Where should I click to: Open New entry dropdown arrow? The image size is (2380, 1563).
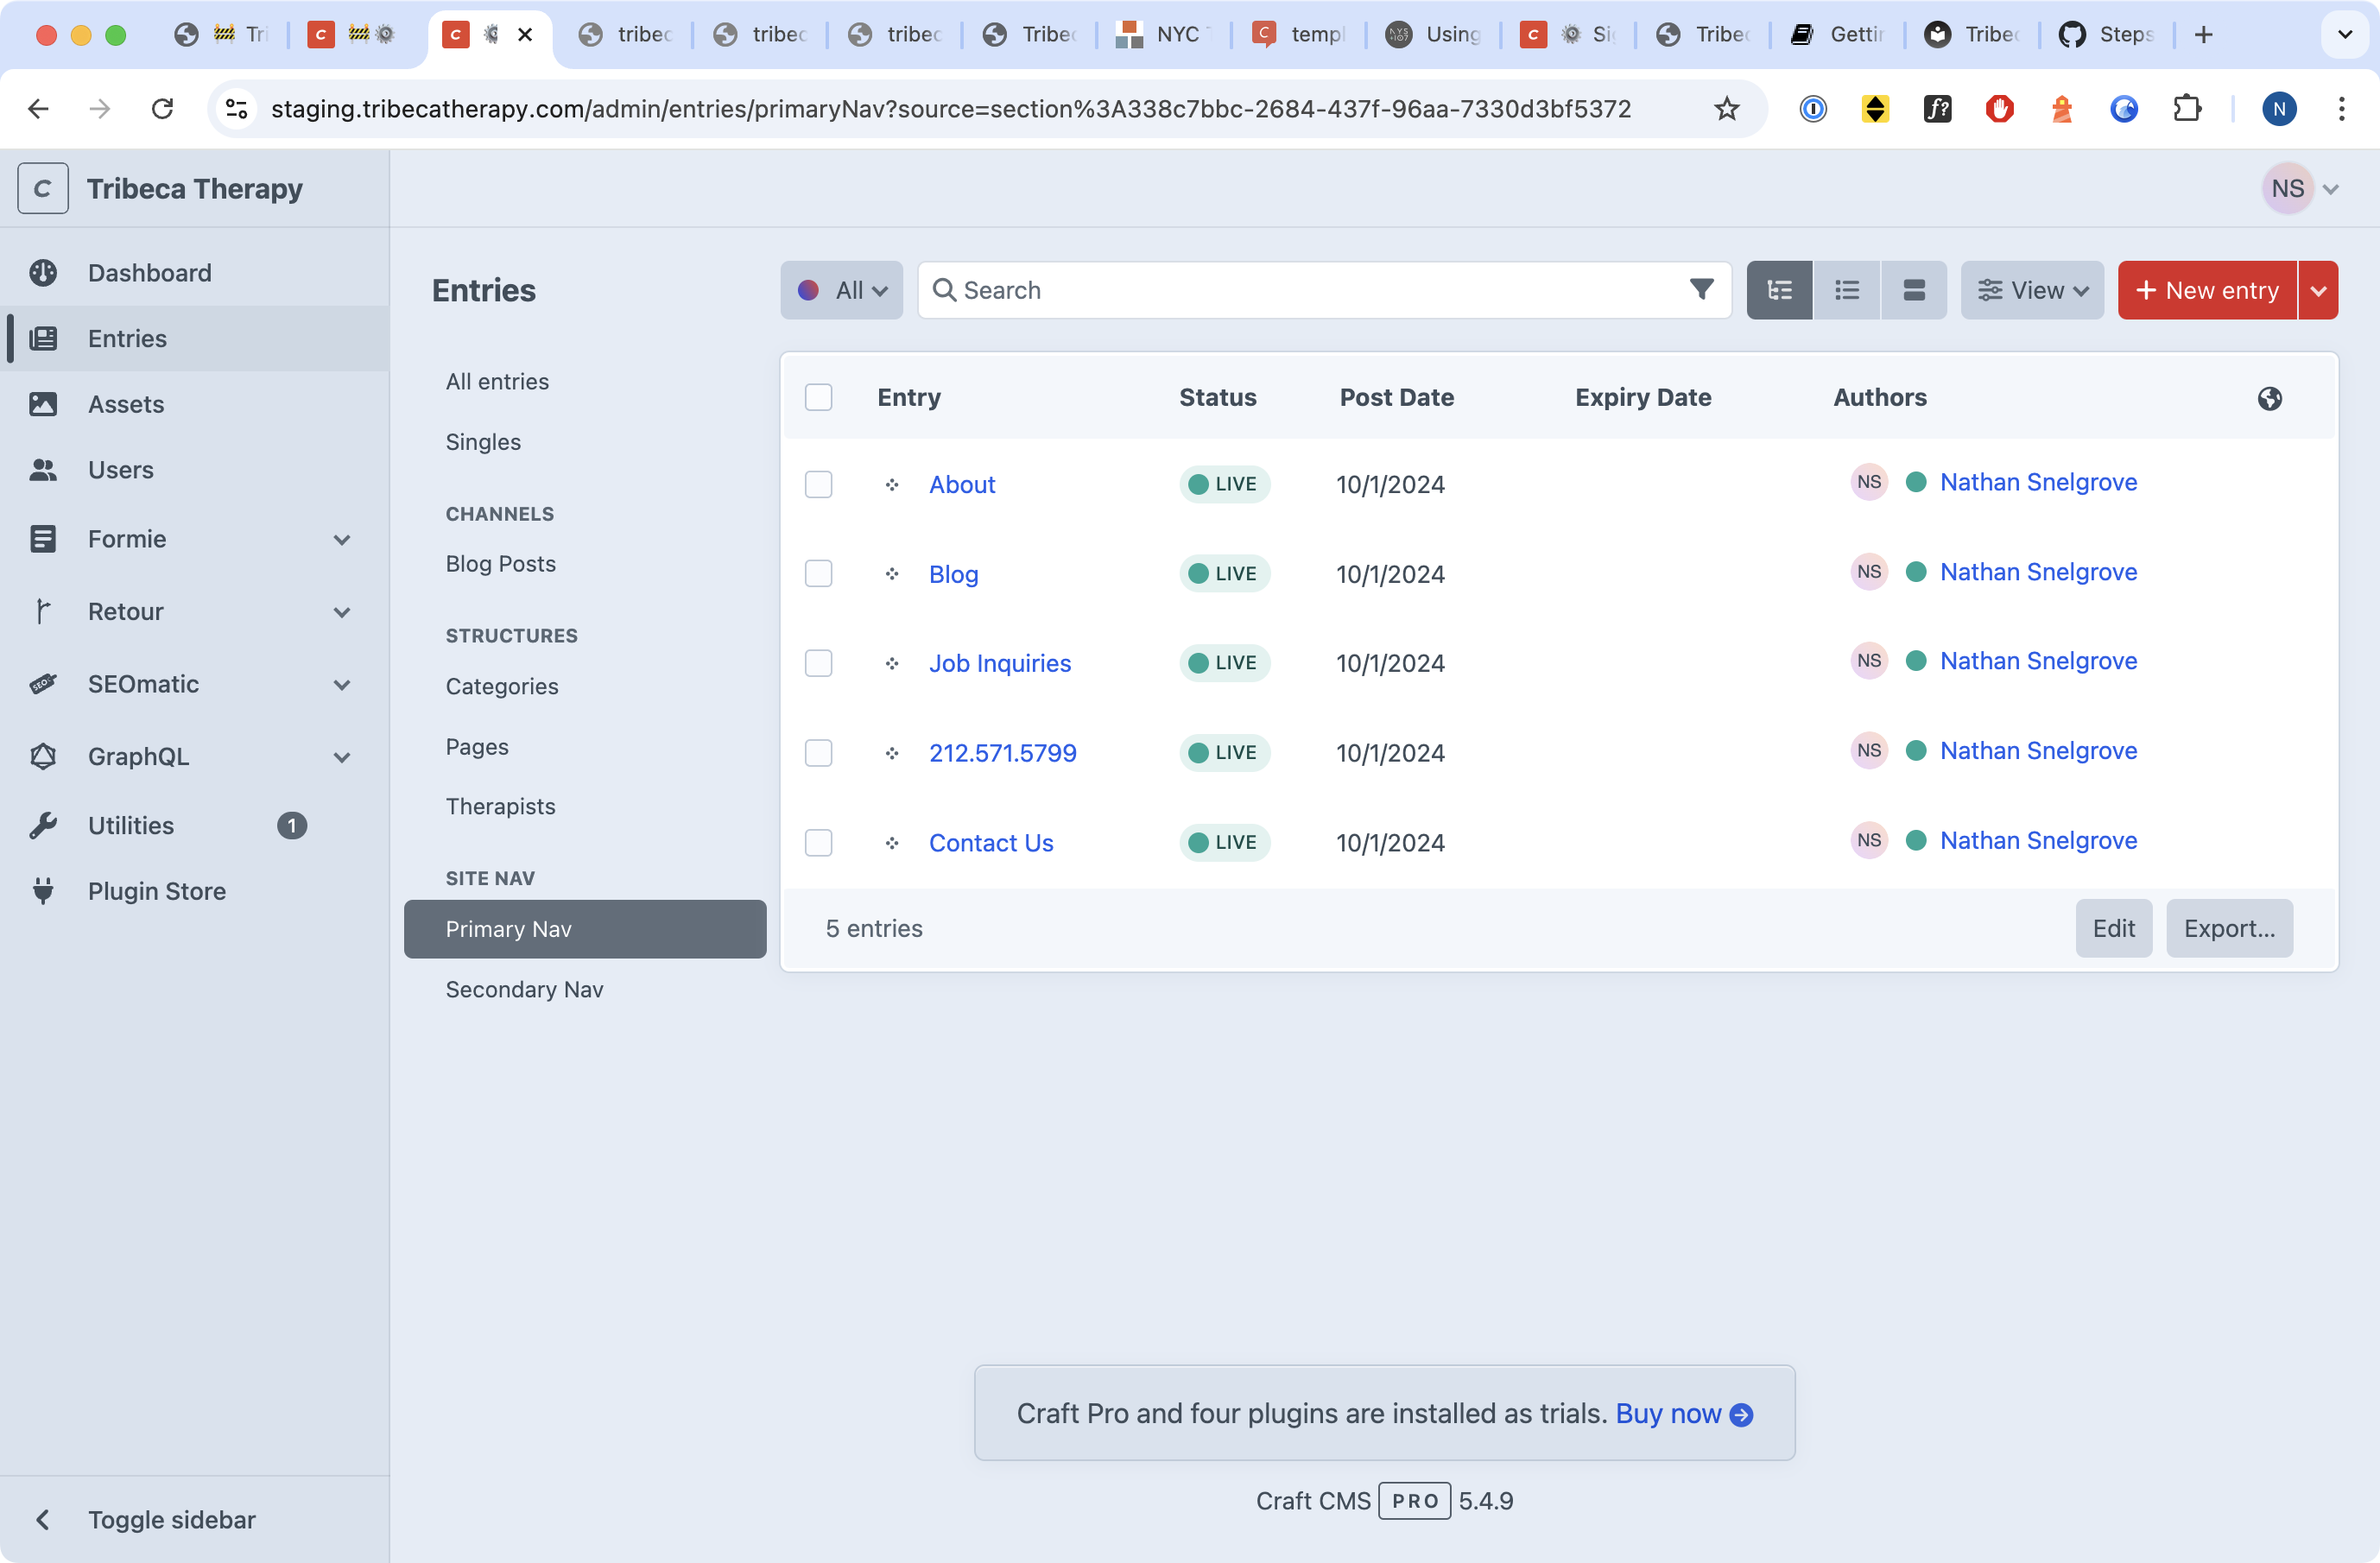(2318, 290)
